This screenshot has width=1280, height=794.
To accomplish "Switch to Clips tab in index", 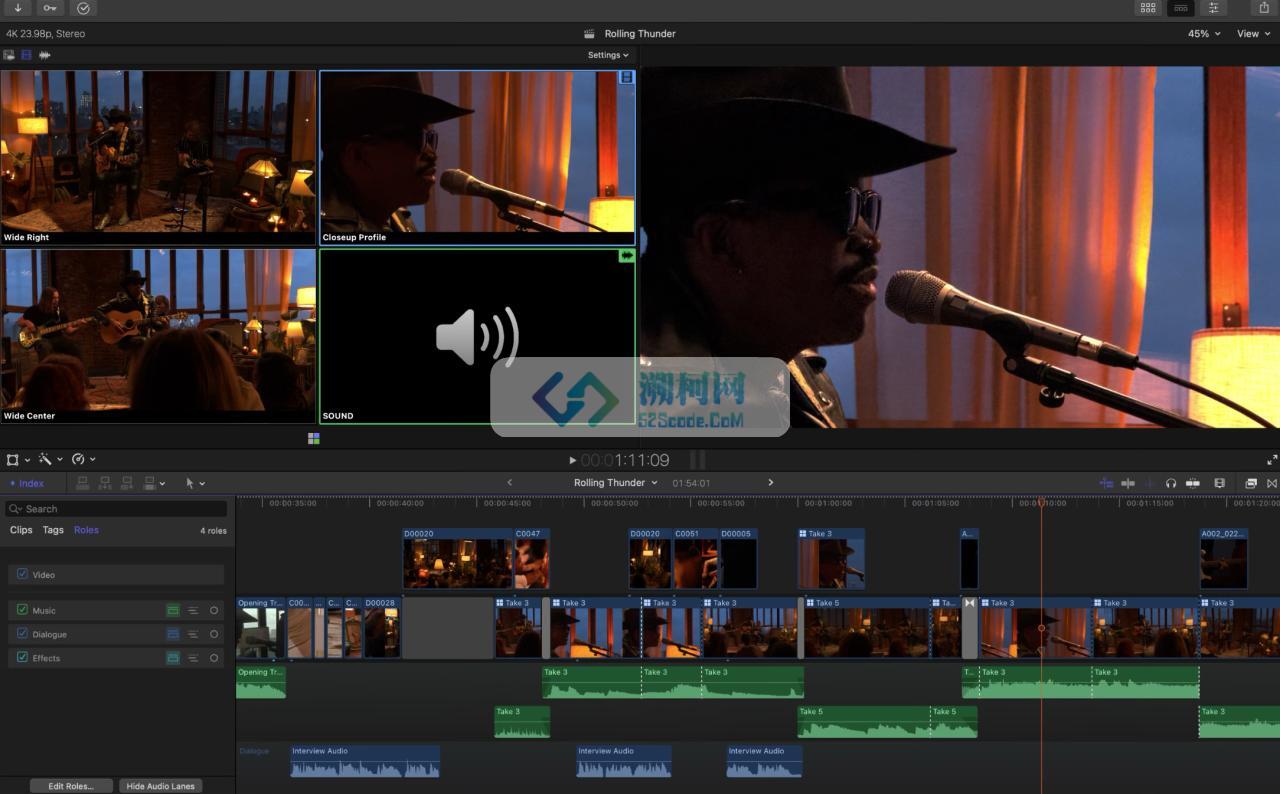I will [21, 530].
